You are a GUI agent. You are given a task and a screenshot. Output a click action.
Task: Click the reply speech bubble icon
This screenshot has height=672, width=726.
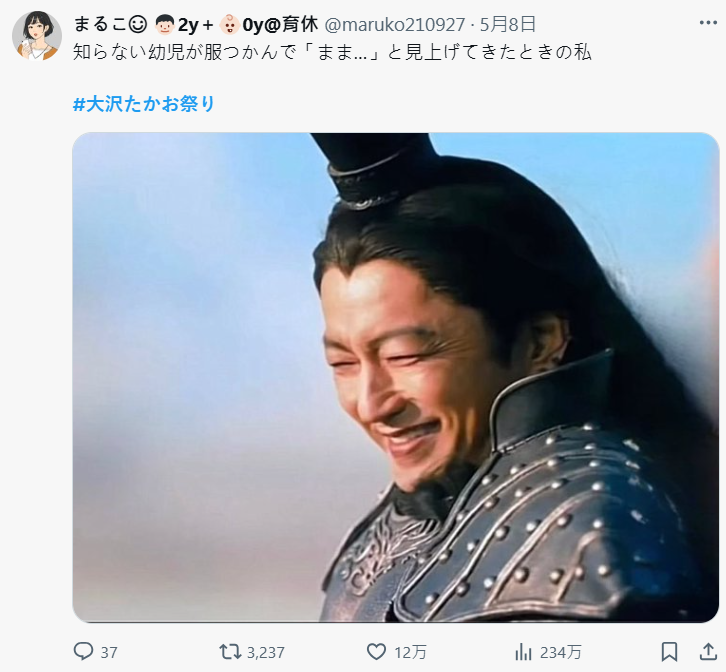pyautogui.click(x=83, y=652)
